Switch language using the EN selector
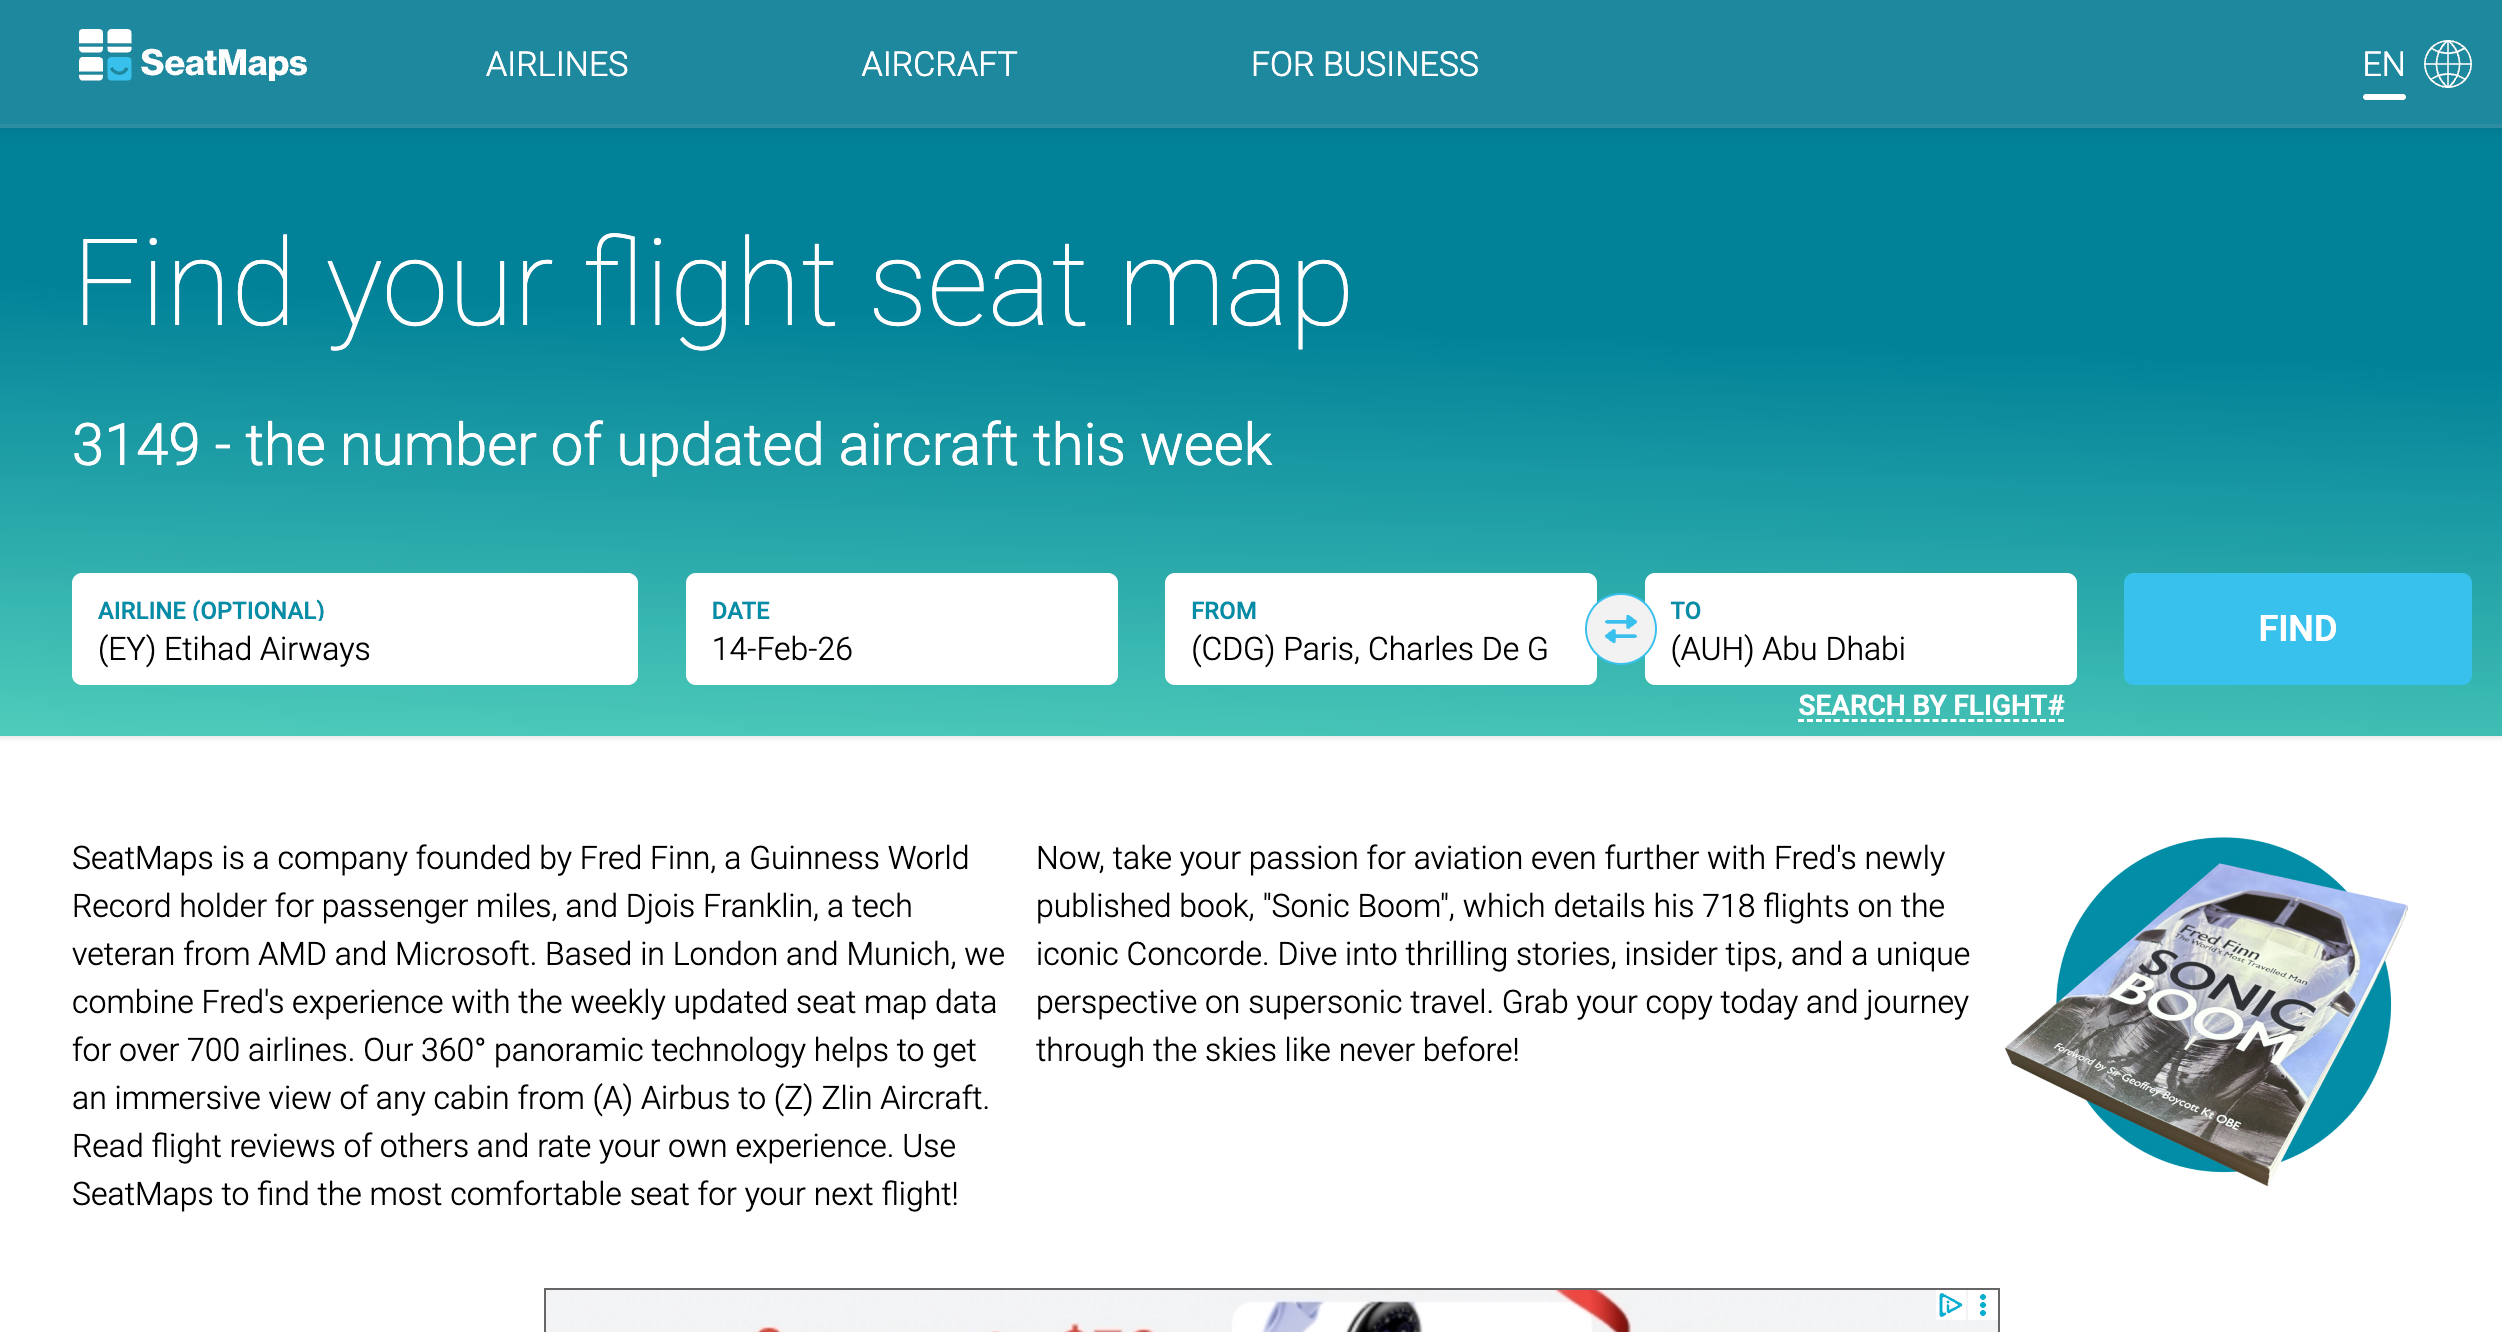2502x1332 pixels. (2384, 63)
